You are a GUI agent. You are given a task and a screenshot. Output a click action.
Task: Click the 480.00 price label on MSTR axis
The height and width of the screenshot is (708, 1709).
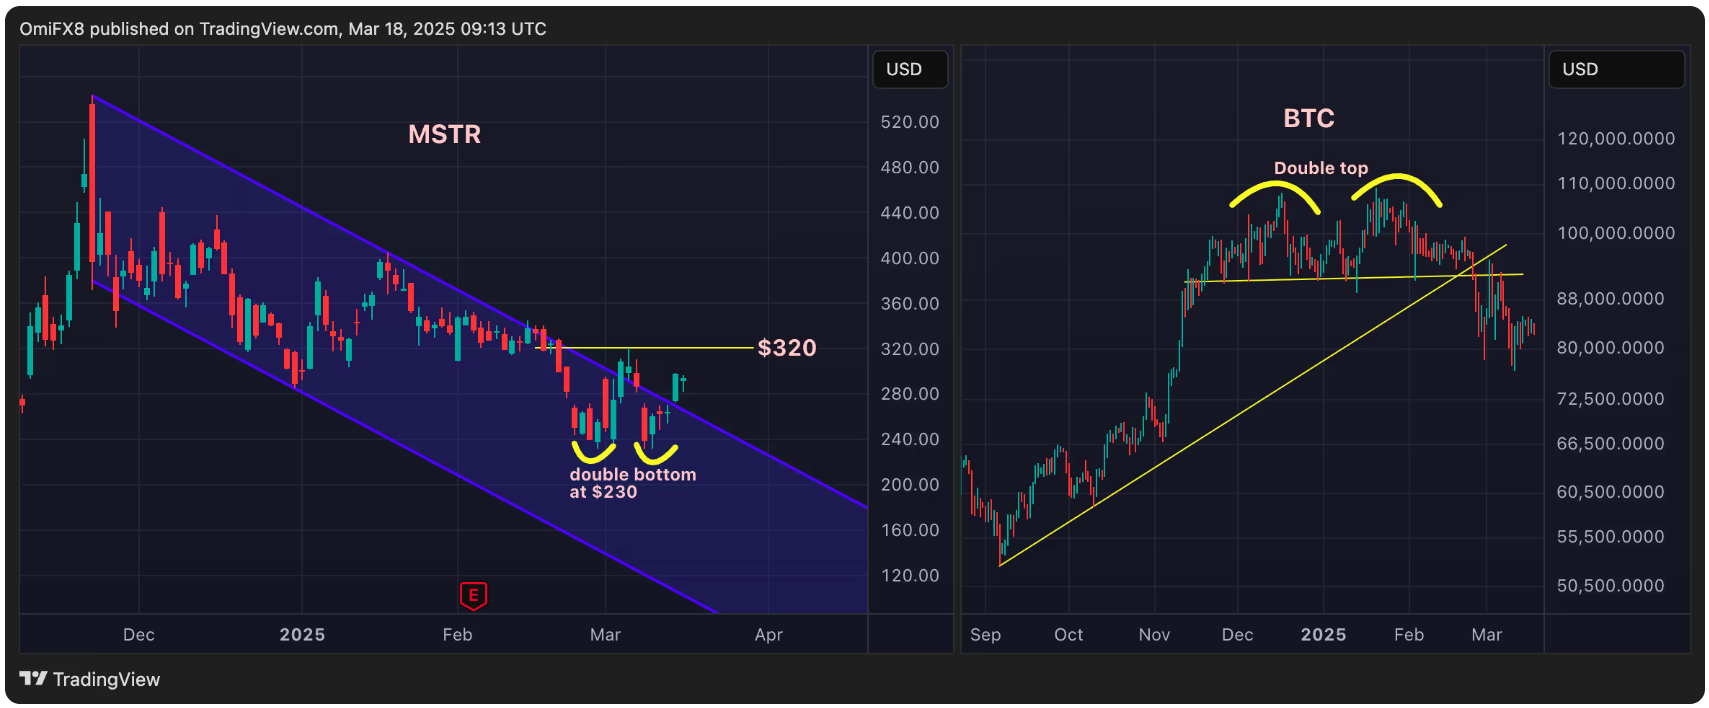click(910, 167)
